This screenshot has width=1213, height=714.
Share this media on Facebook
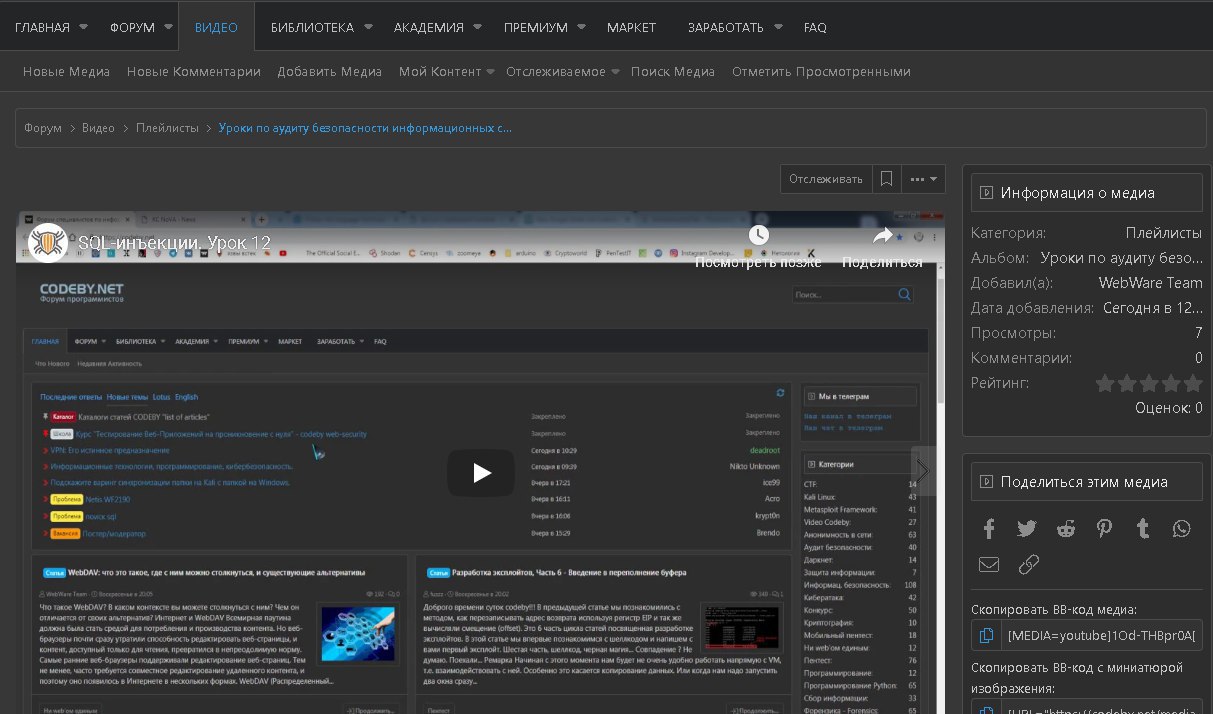(989, 528)
